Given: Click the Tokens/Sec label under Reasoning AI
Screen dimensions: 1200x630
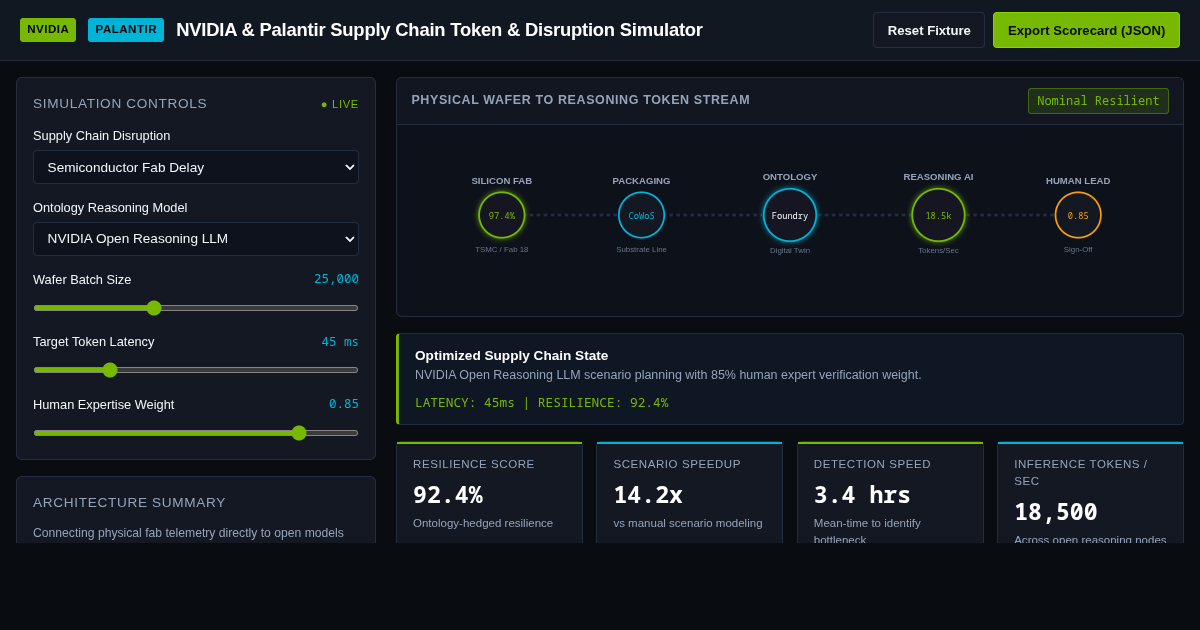Looking at the screenshot, I should [938, 251].
